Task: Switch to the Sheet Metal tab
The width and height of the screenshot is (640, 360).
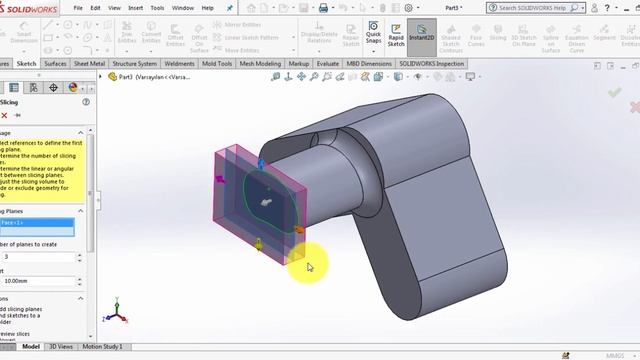Action: coord(89,64)
